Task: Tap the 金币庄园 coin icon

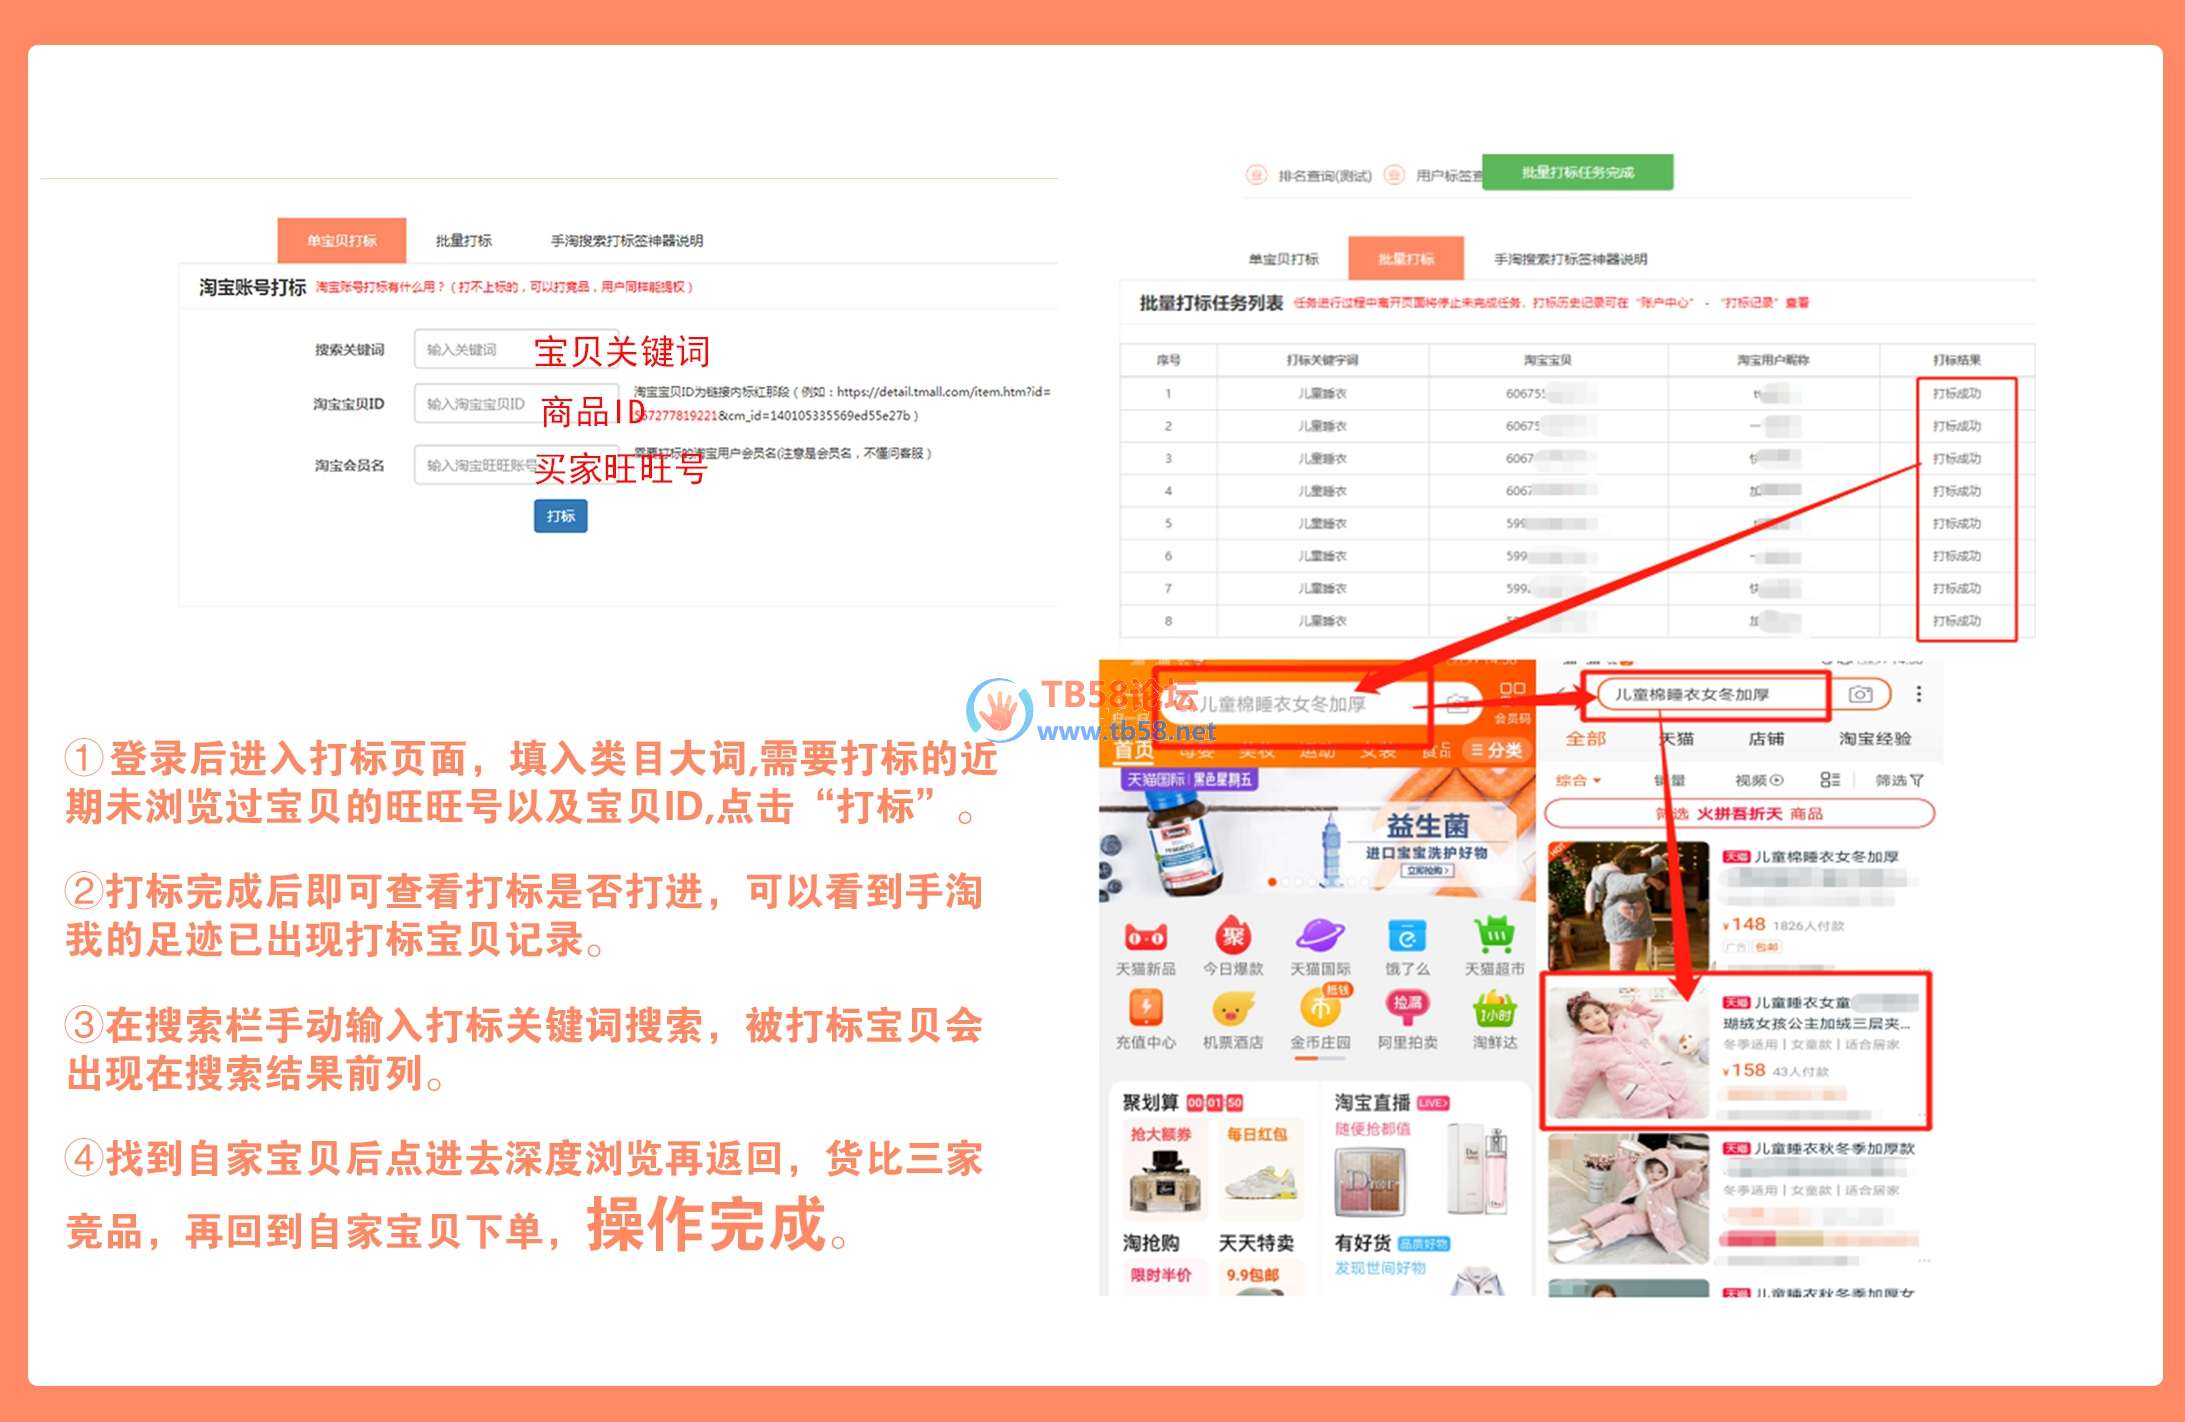Action: (1320, 1008)
